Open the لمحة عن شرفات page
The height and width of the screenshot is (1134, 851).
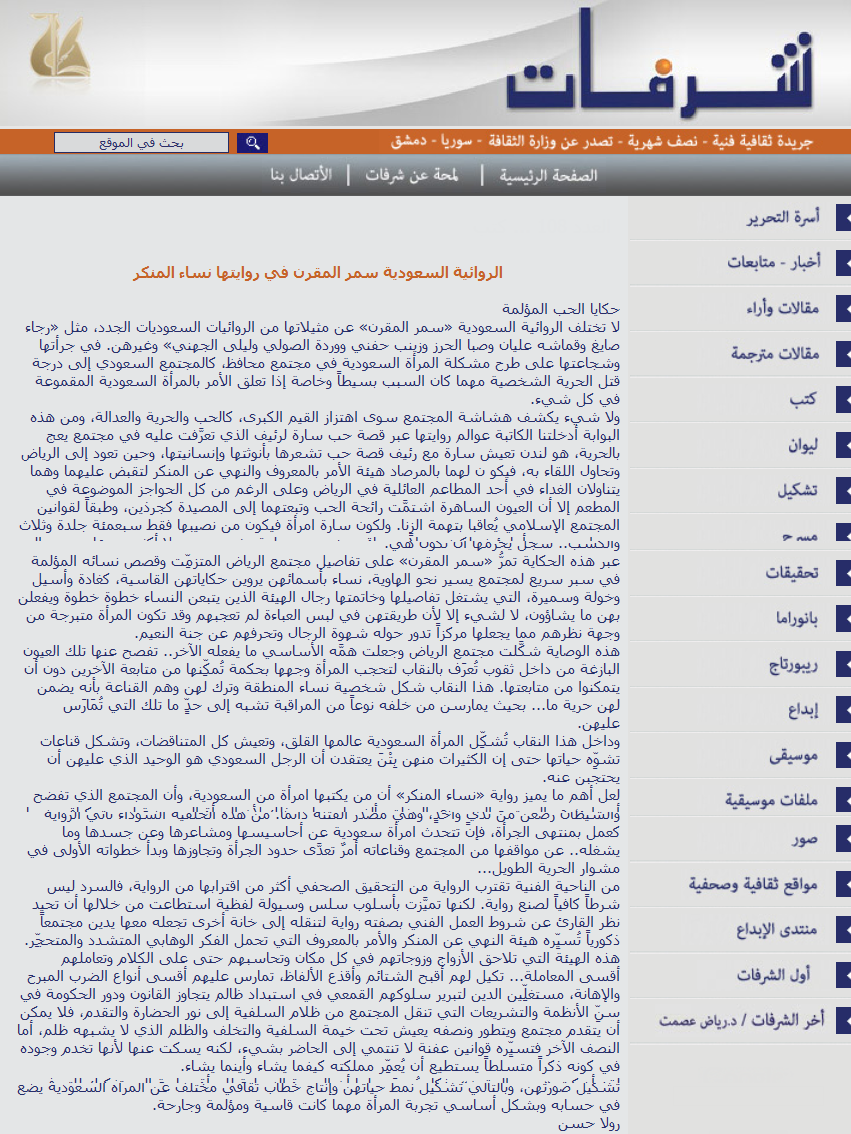pyautogui.click(x=411, y=176)
